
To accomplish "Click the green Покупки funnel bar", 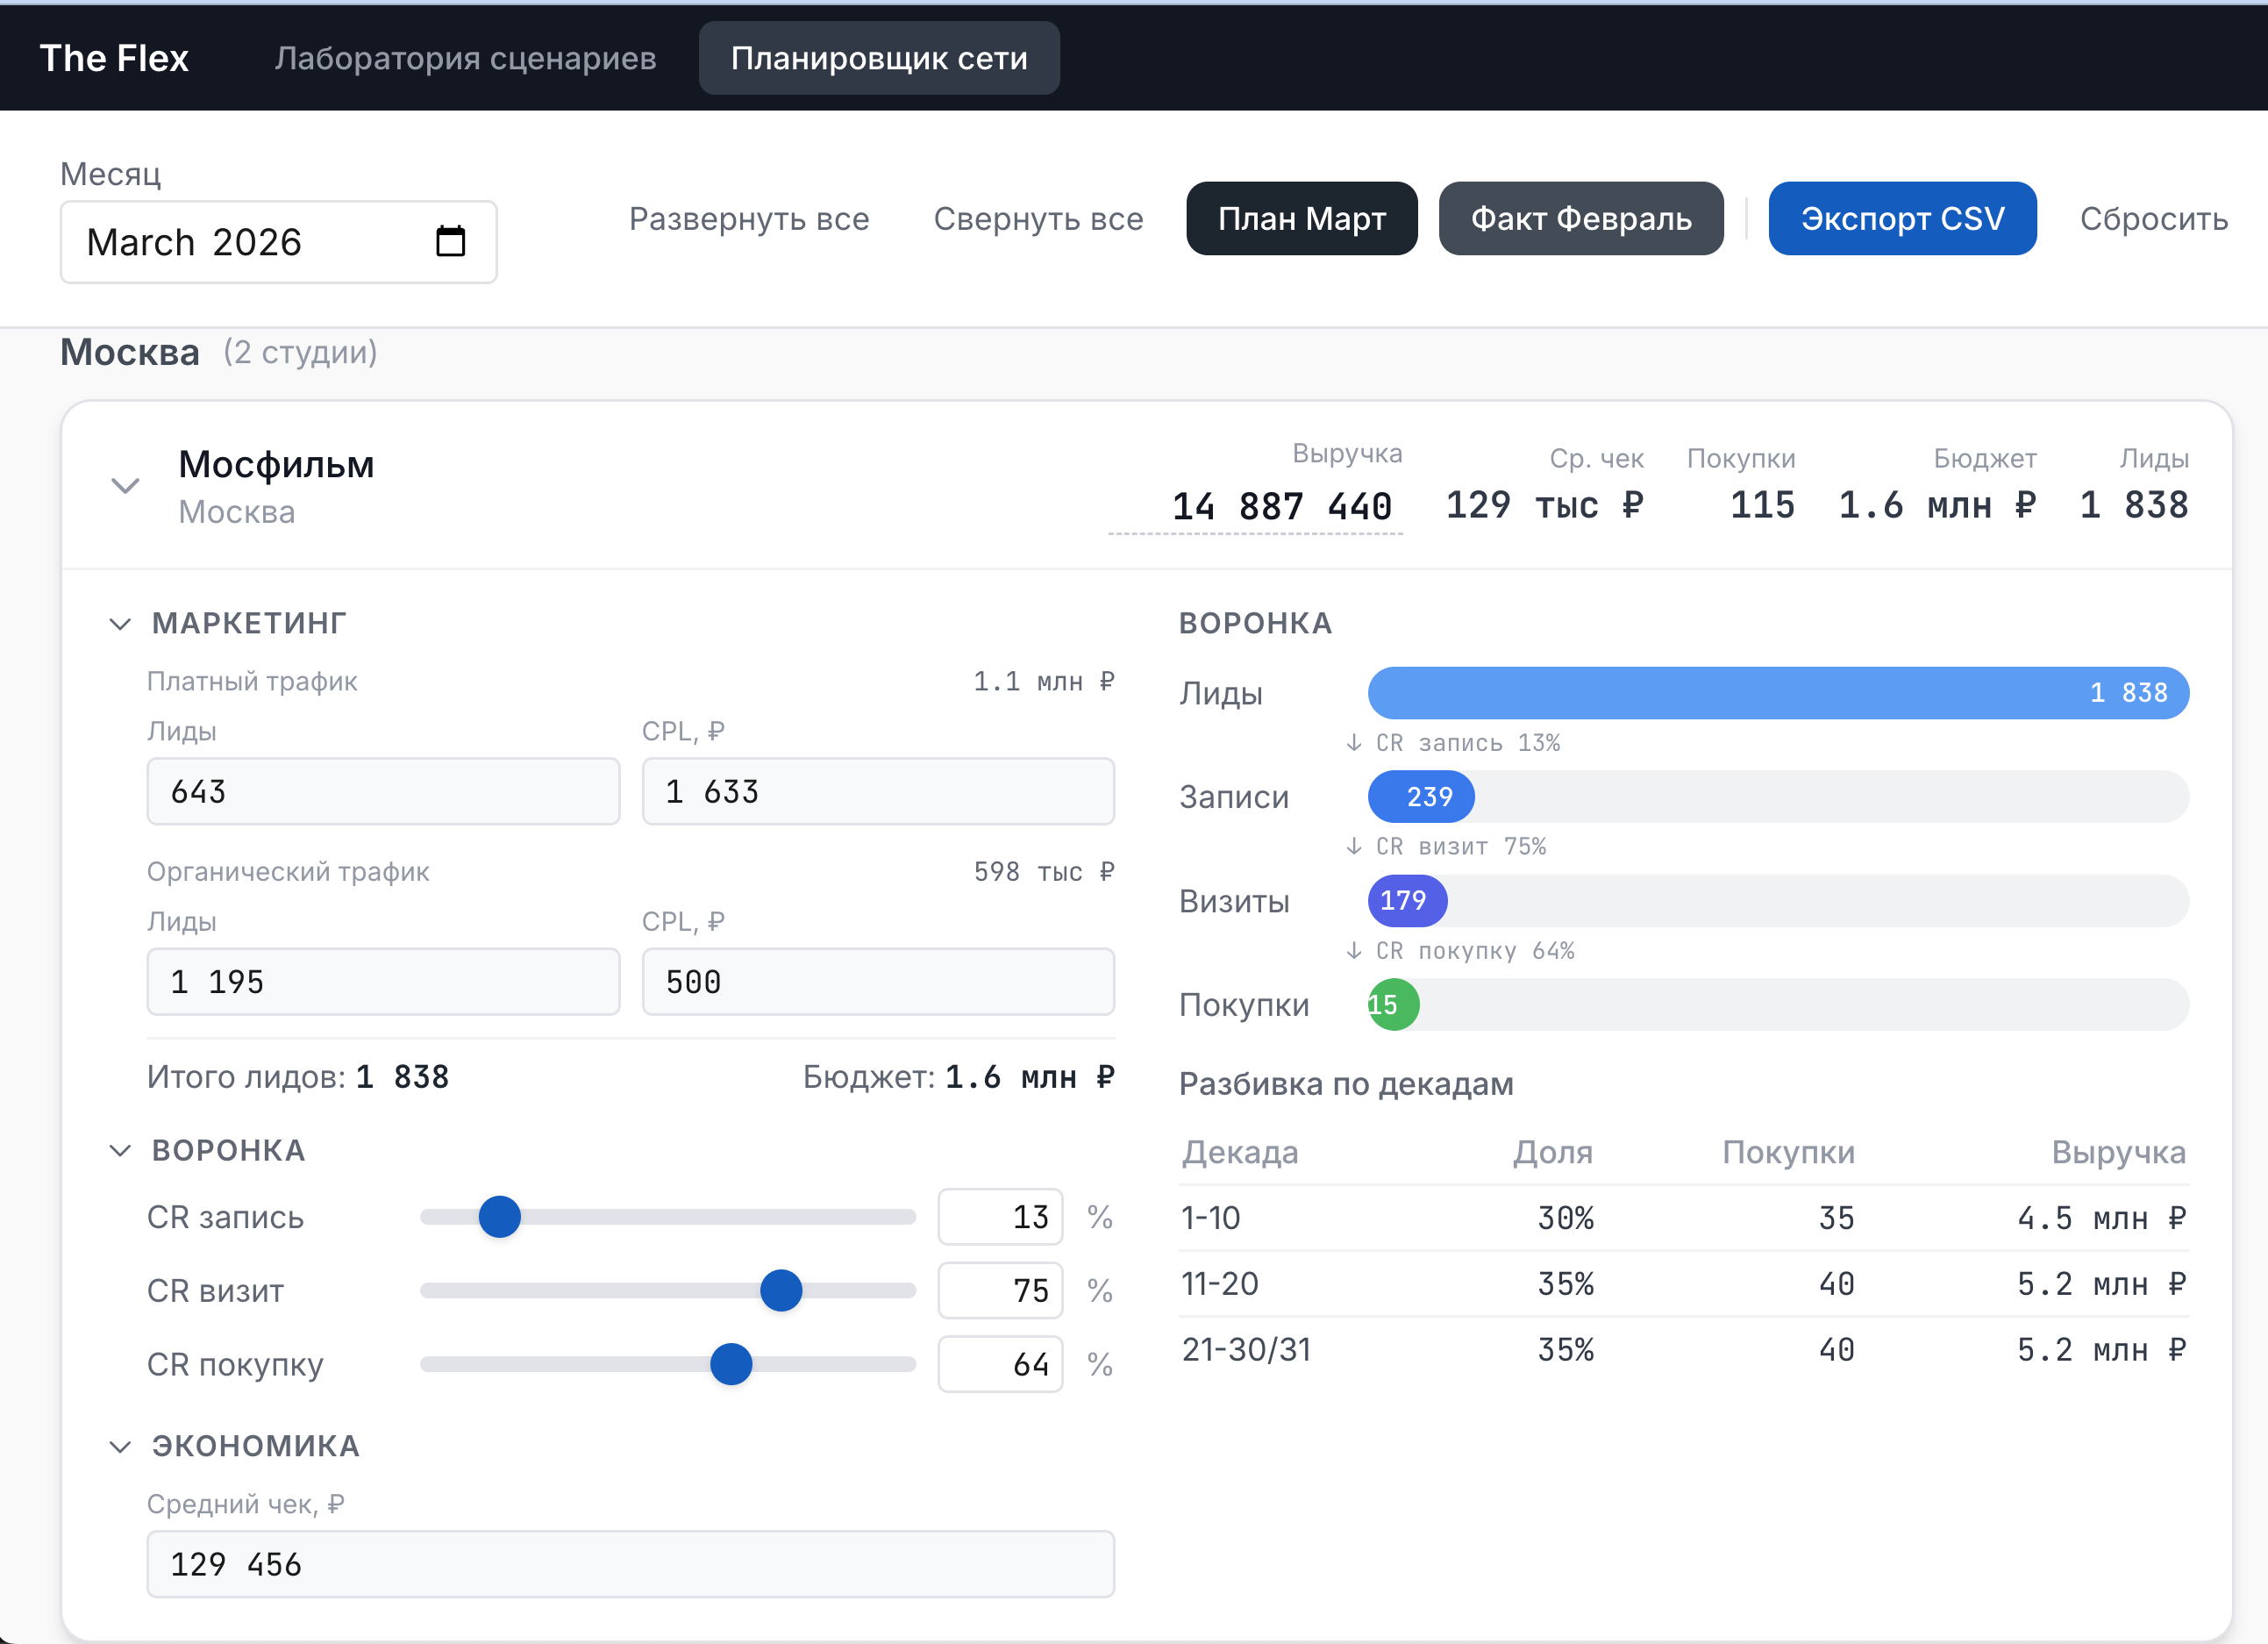I will tap(1393, 1005).
